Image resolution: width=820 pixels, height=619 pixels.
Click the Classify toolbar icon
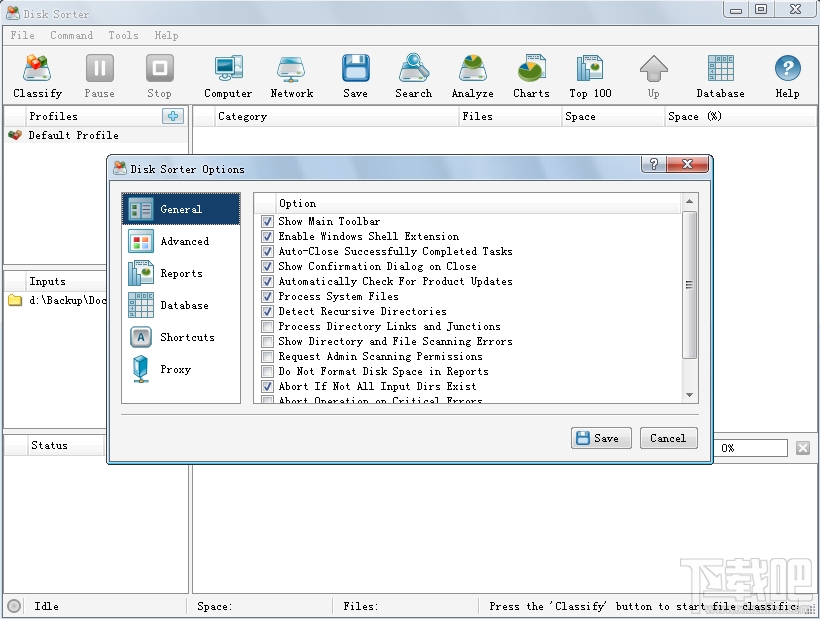pyautogui.click(x=37, y=68)
